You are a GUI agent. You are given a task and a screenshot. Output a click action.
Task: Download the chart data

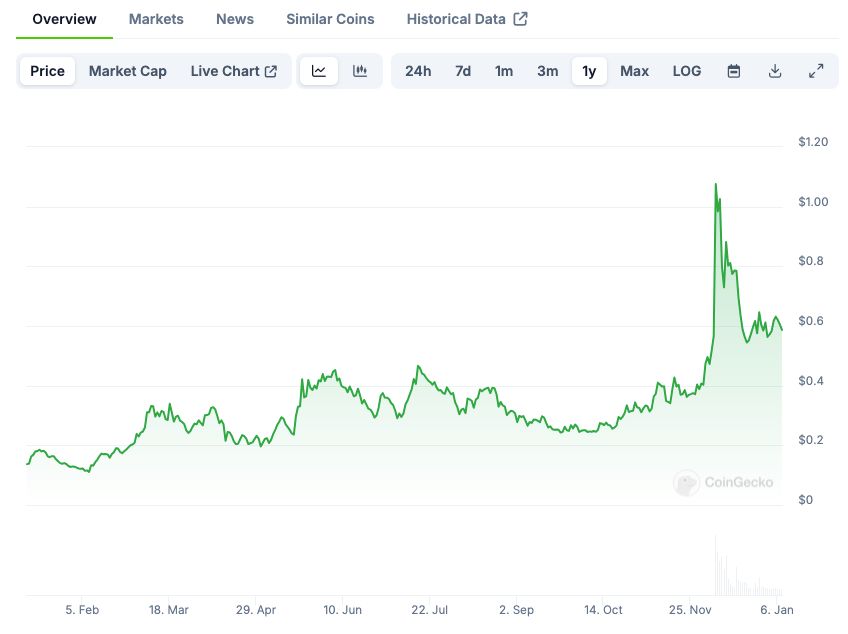point(775,71)
